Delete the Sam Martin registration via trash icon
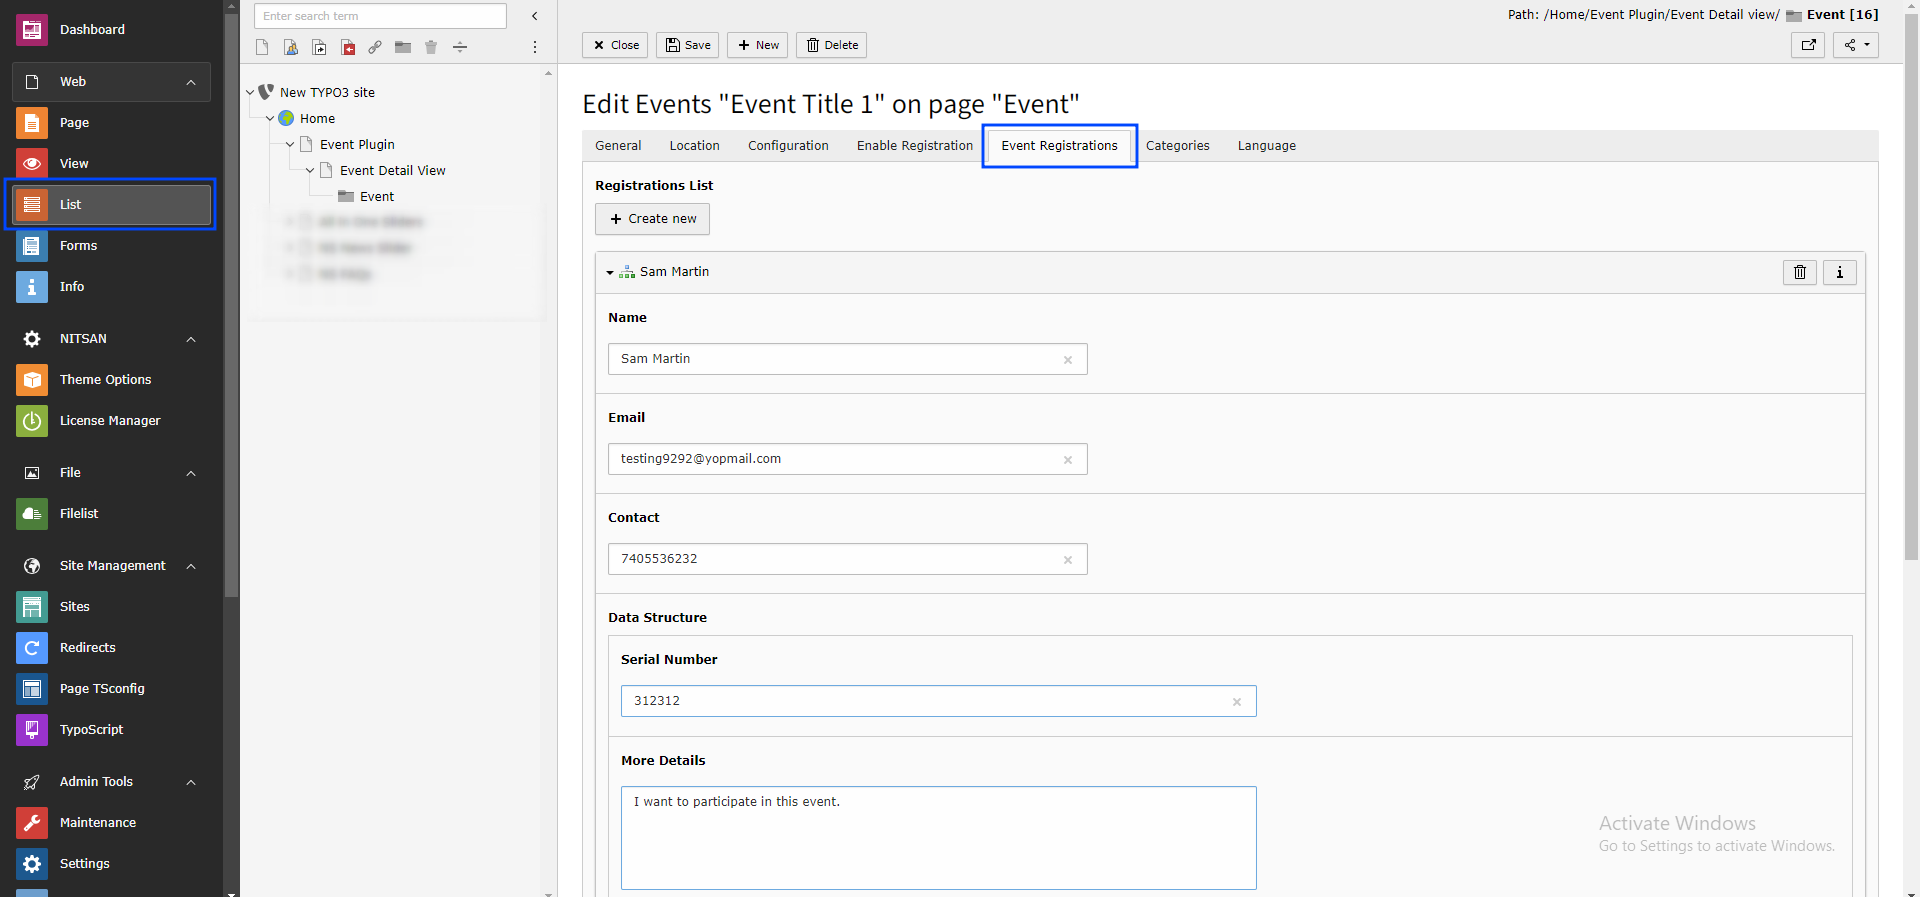This screenshot has height=897, width=1920. click(1800, 272)
